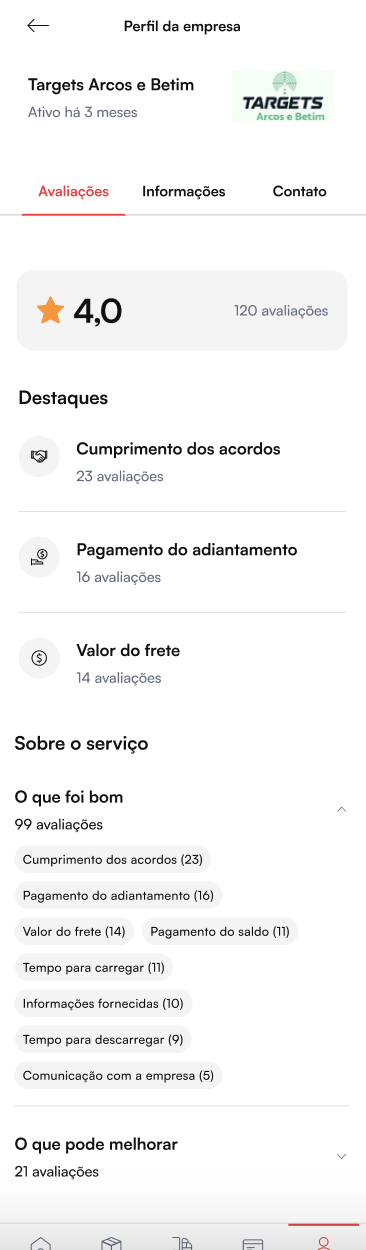
Task: Open the card list icon in bottom bar
Action: (x=253, y=1243)
